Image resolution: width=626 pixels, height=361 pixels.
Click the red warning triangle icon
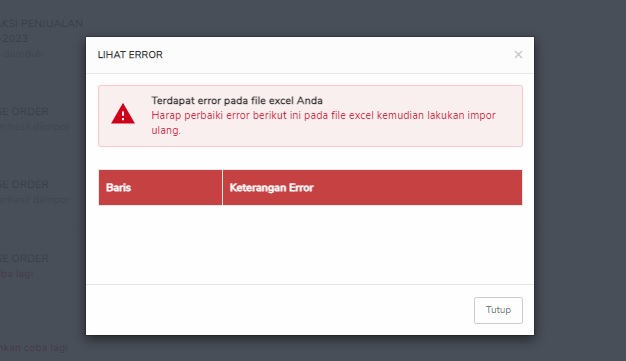point(123,114)
